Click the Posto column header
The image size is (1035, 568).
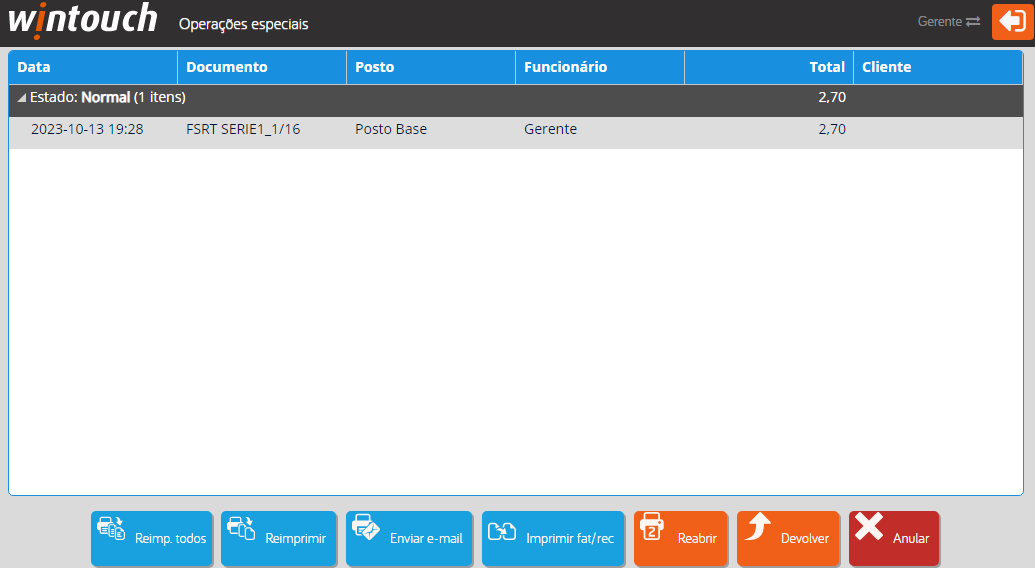tap(430, 67)
